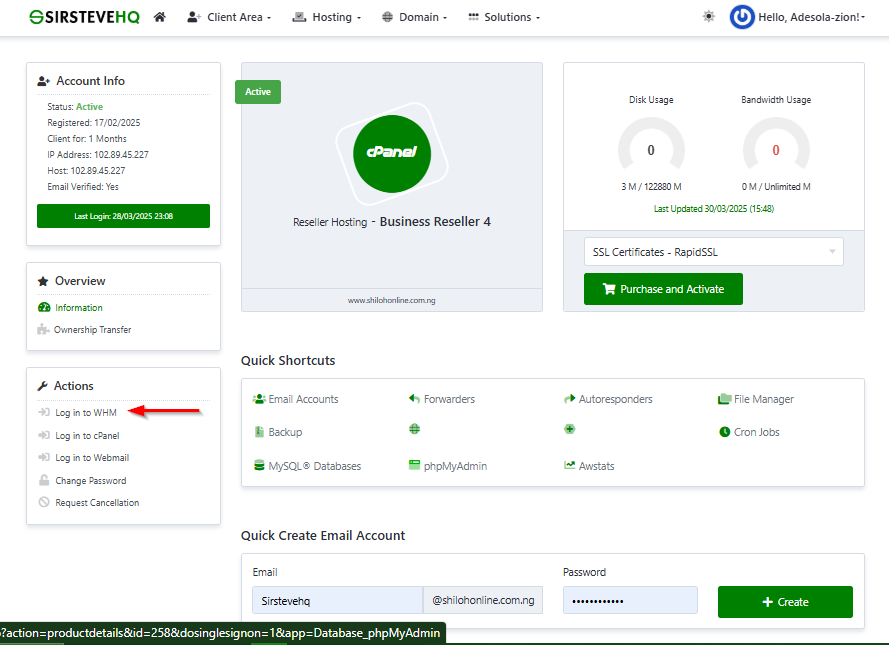Expand the Domain menu
This screenshot has height=645, width=889.
[x=414, y=17]
